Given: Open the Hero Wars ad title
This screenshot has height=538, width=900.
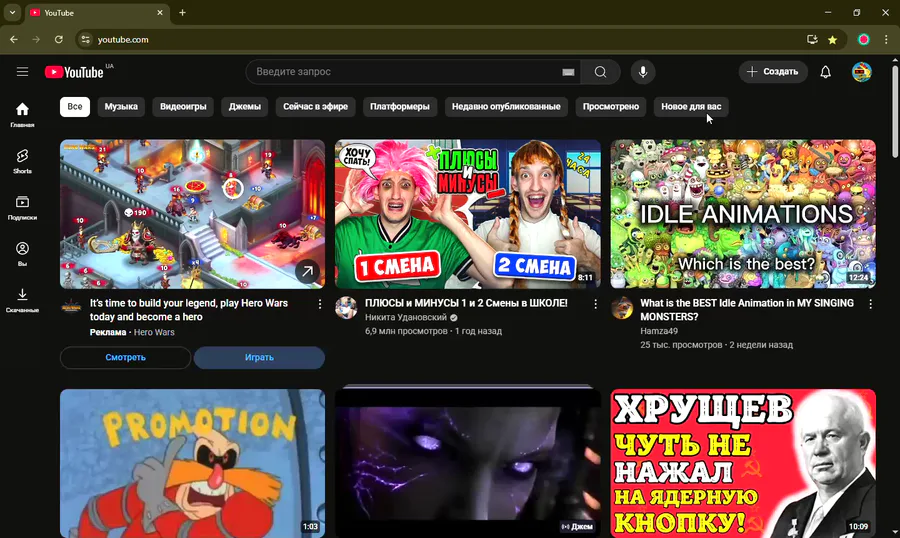Looking at the screenshot, I should [189, 309].
